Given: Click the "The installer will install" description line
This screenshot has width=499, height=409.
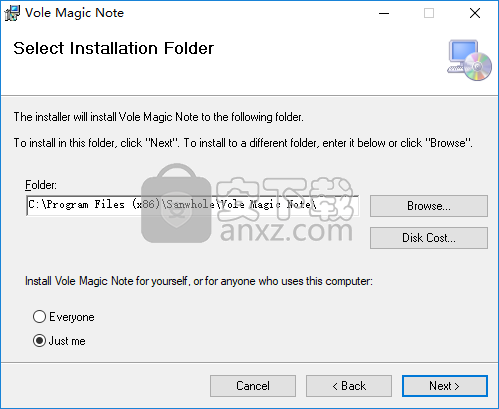Looking at the screenshot, I should pos(159,117).
